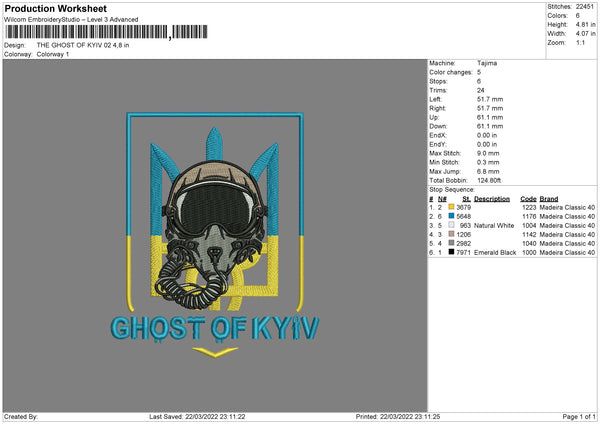Click the Color changes value 5
600x424 pixels.
(x=479, y=72)
